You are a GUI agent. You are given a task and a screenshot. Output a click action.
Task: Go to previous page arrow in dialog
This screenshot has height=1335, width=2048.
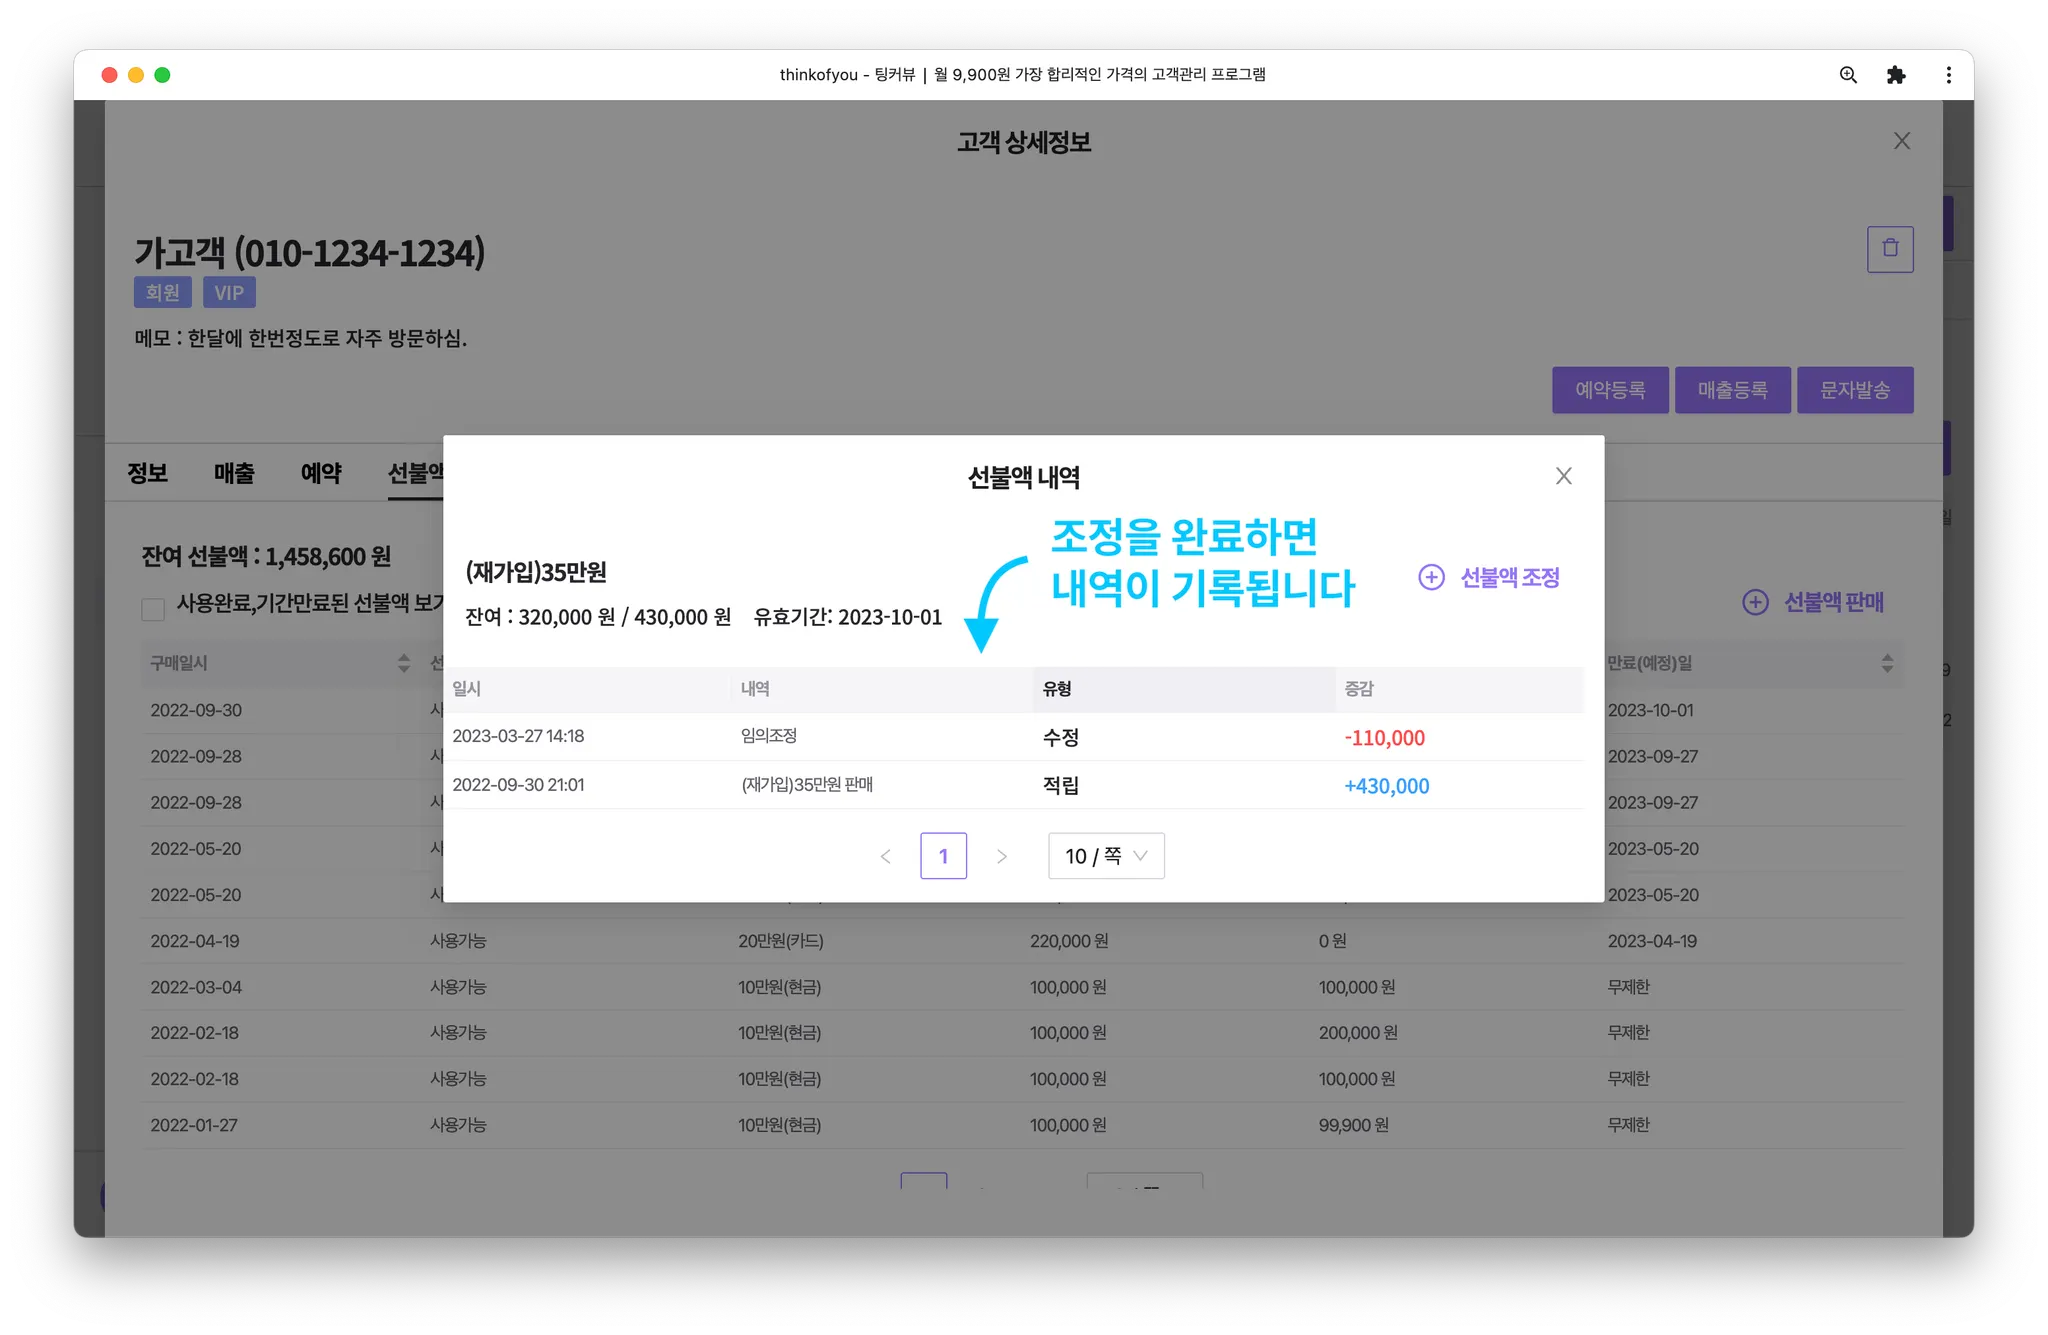pos(885,856)
